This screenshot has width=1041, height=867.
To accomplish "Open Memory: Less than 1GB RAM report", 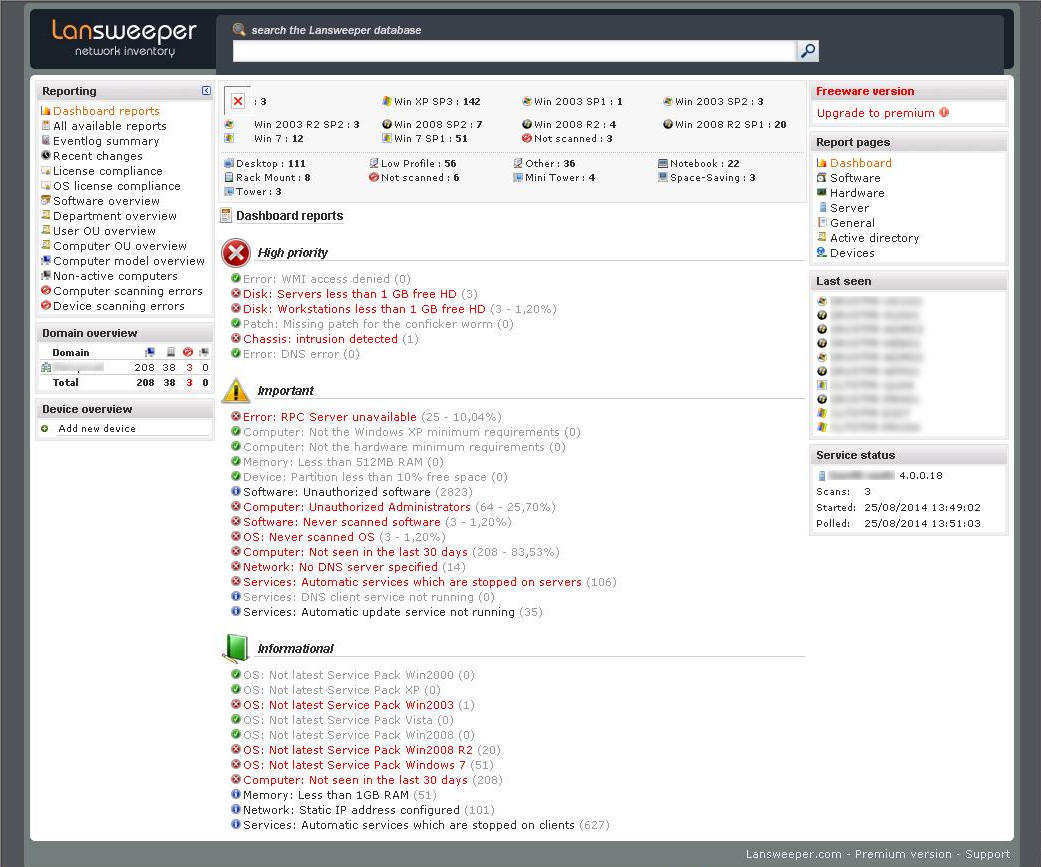I will coord(325,795).
